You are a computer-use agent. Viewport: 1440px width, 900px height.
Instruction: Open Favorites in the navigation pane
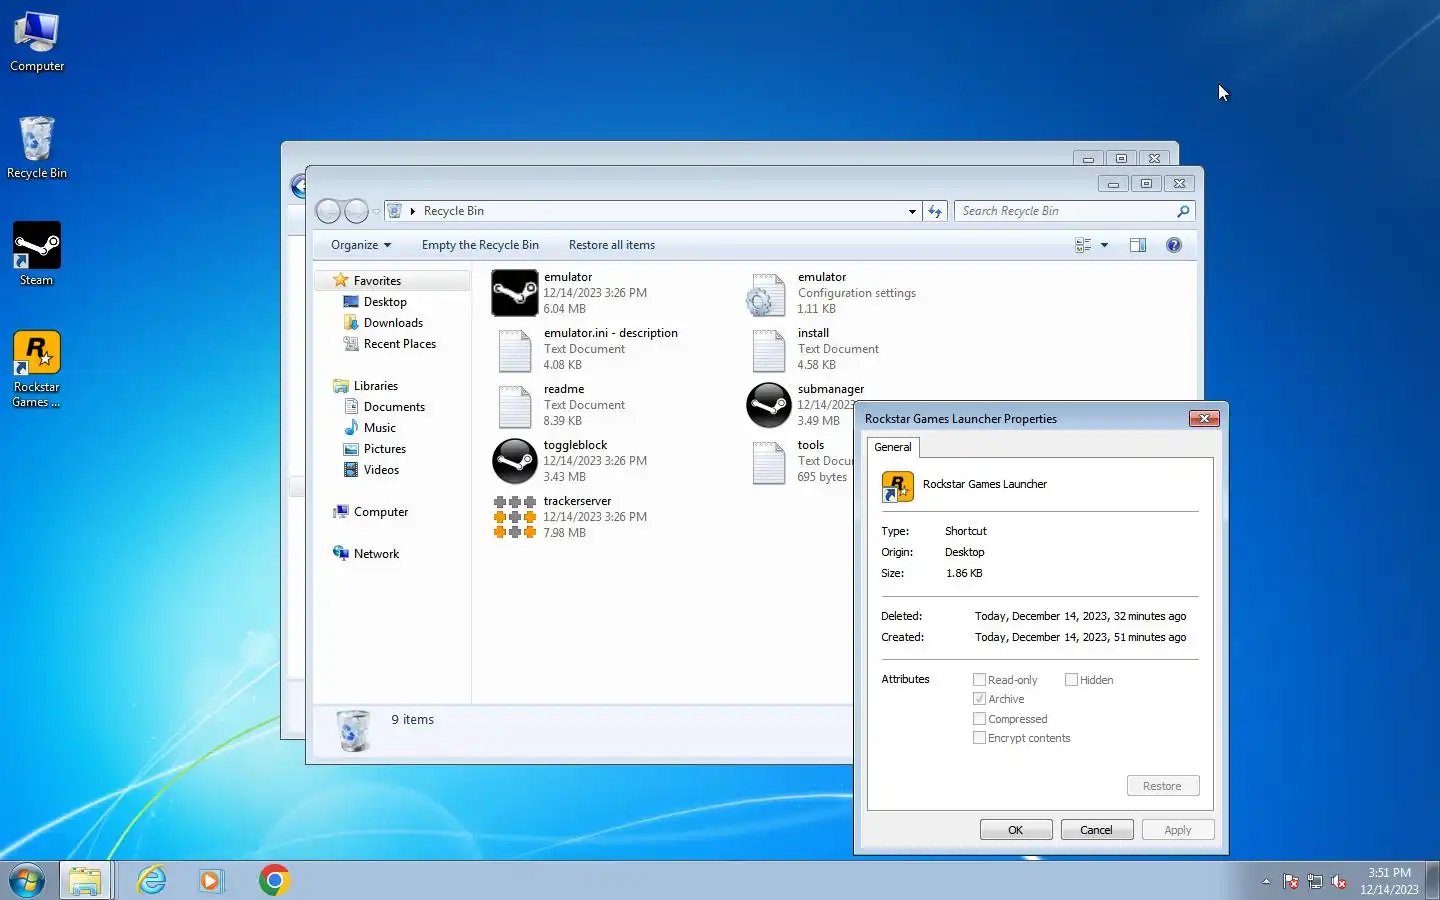377,281
